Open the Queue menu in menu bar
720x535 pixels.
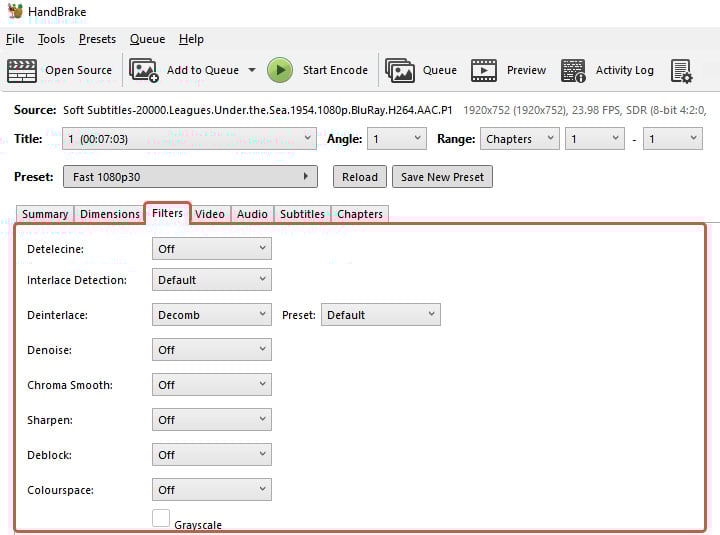[147, 39]
